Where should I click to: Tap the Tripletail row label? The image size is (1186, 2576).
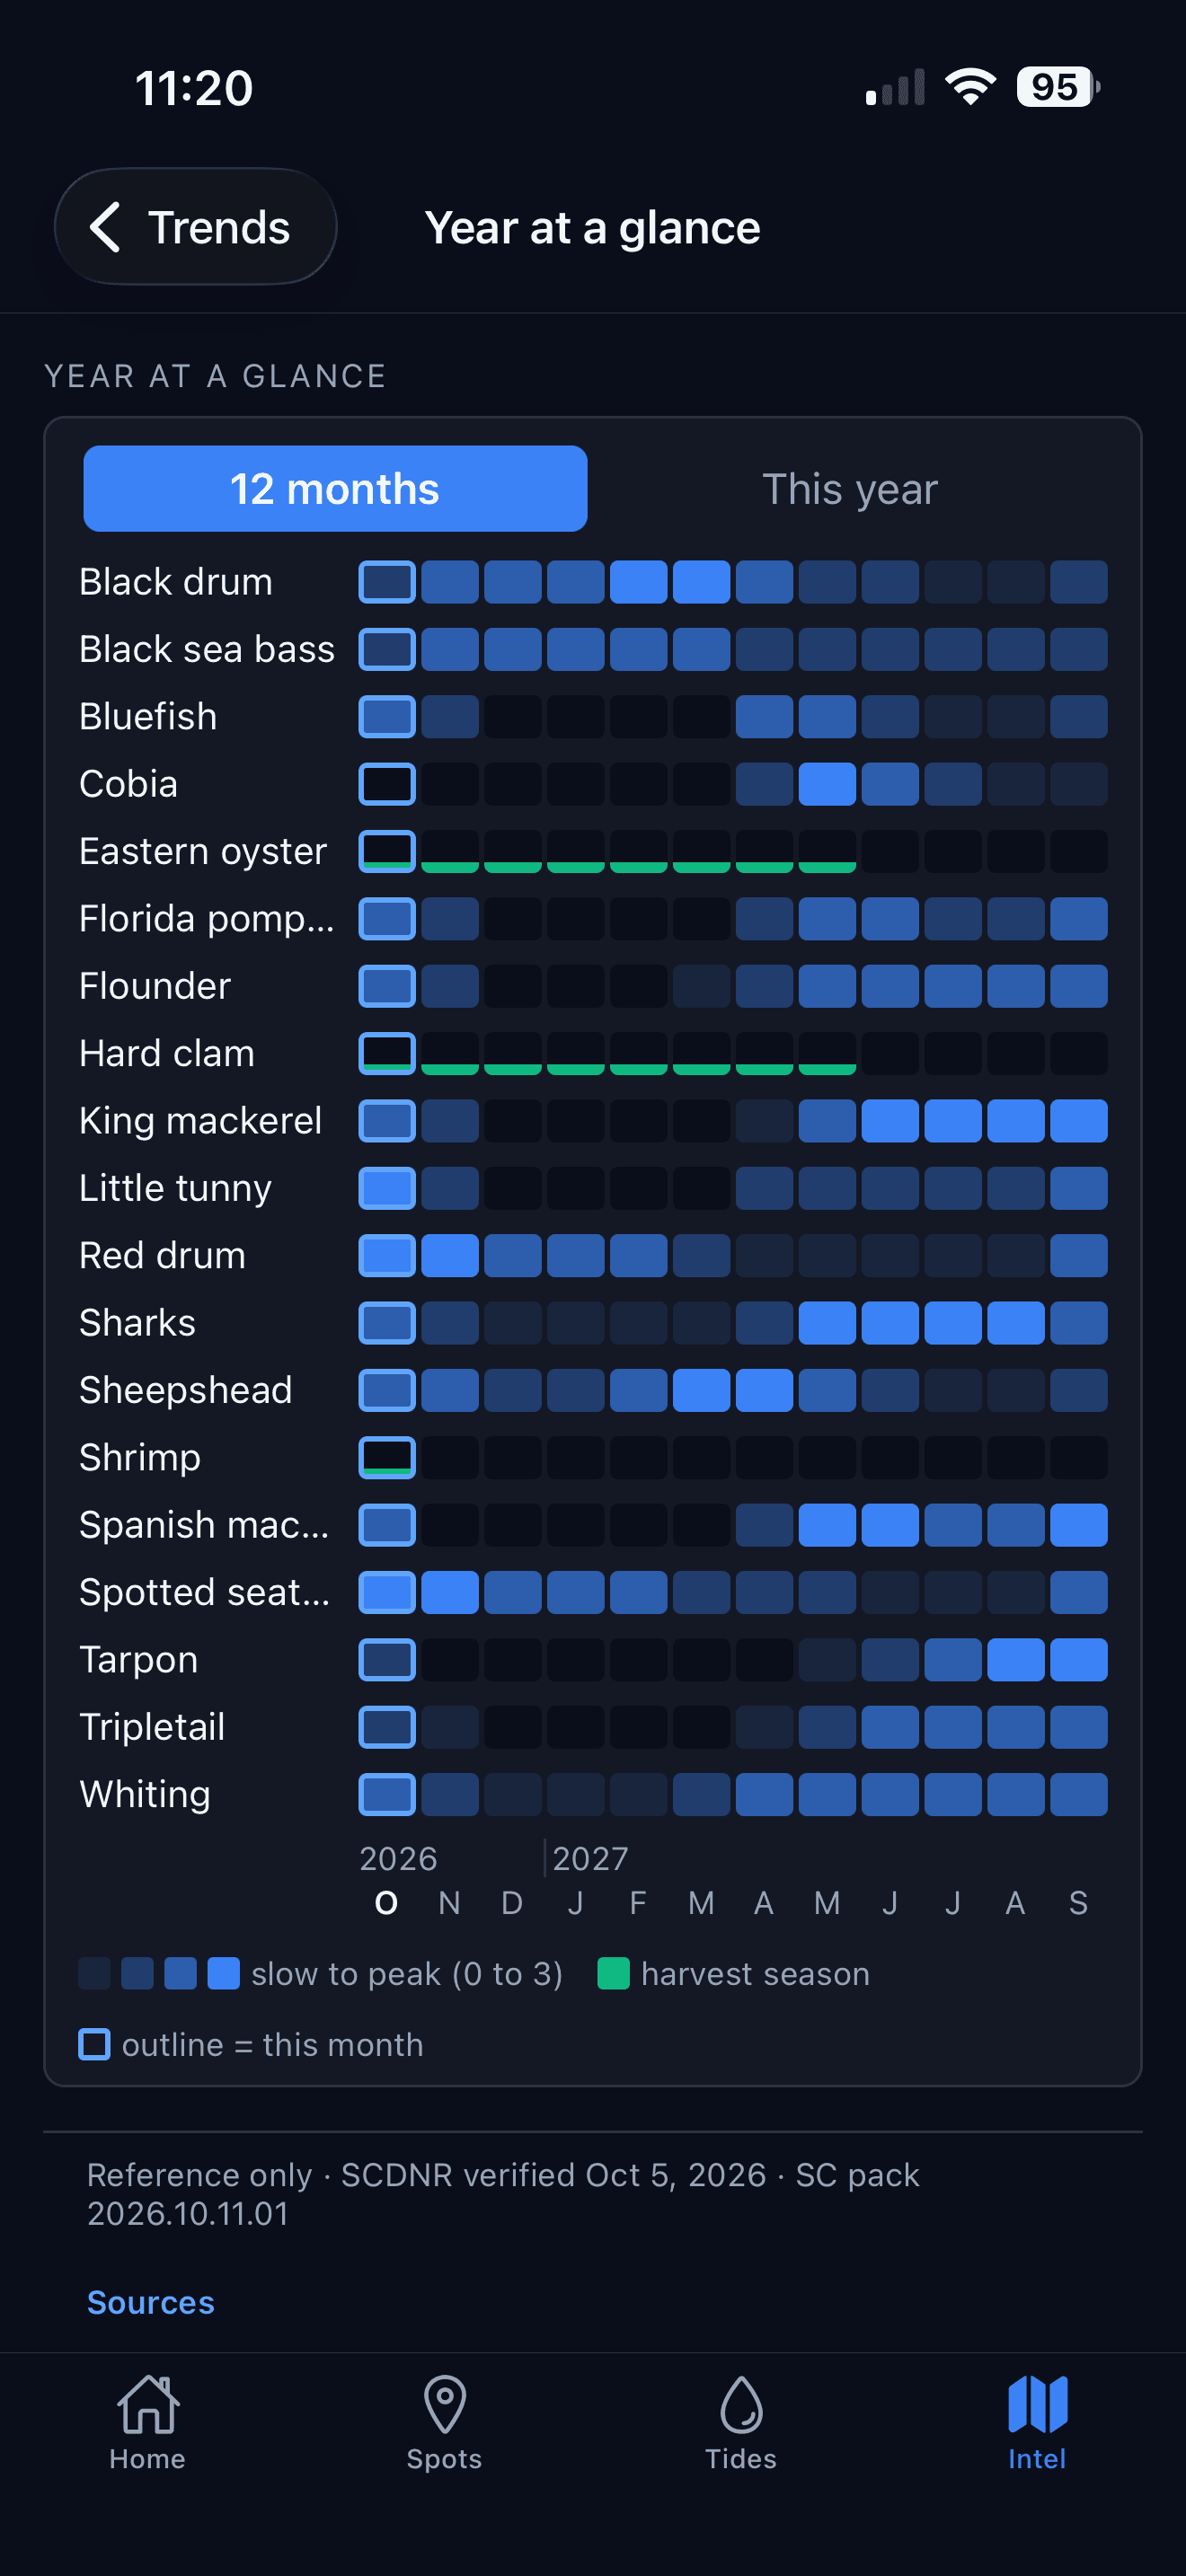pyautogui.click(x=152, y=1726)
